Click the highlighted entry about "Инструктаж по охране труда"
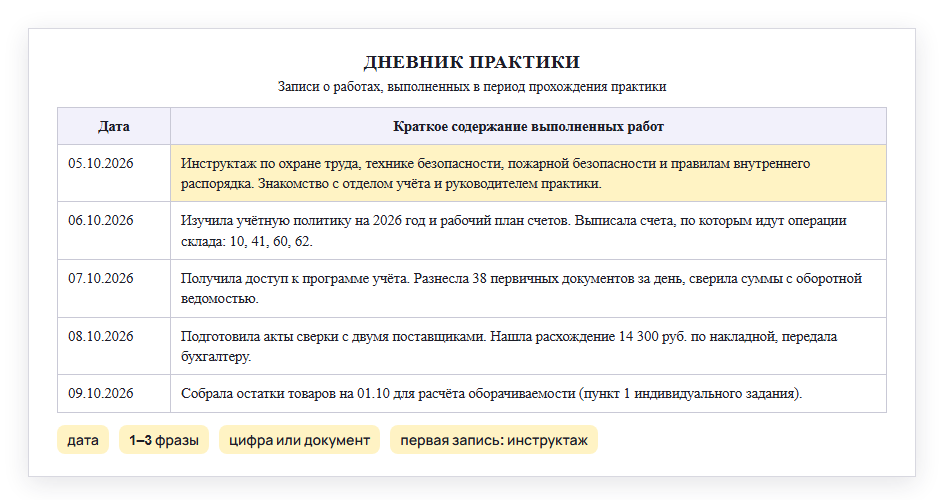Image resolution: width=940 pixels, height=500 pixels. tap(528, 173)
